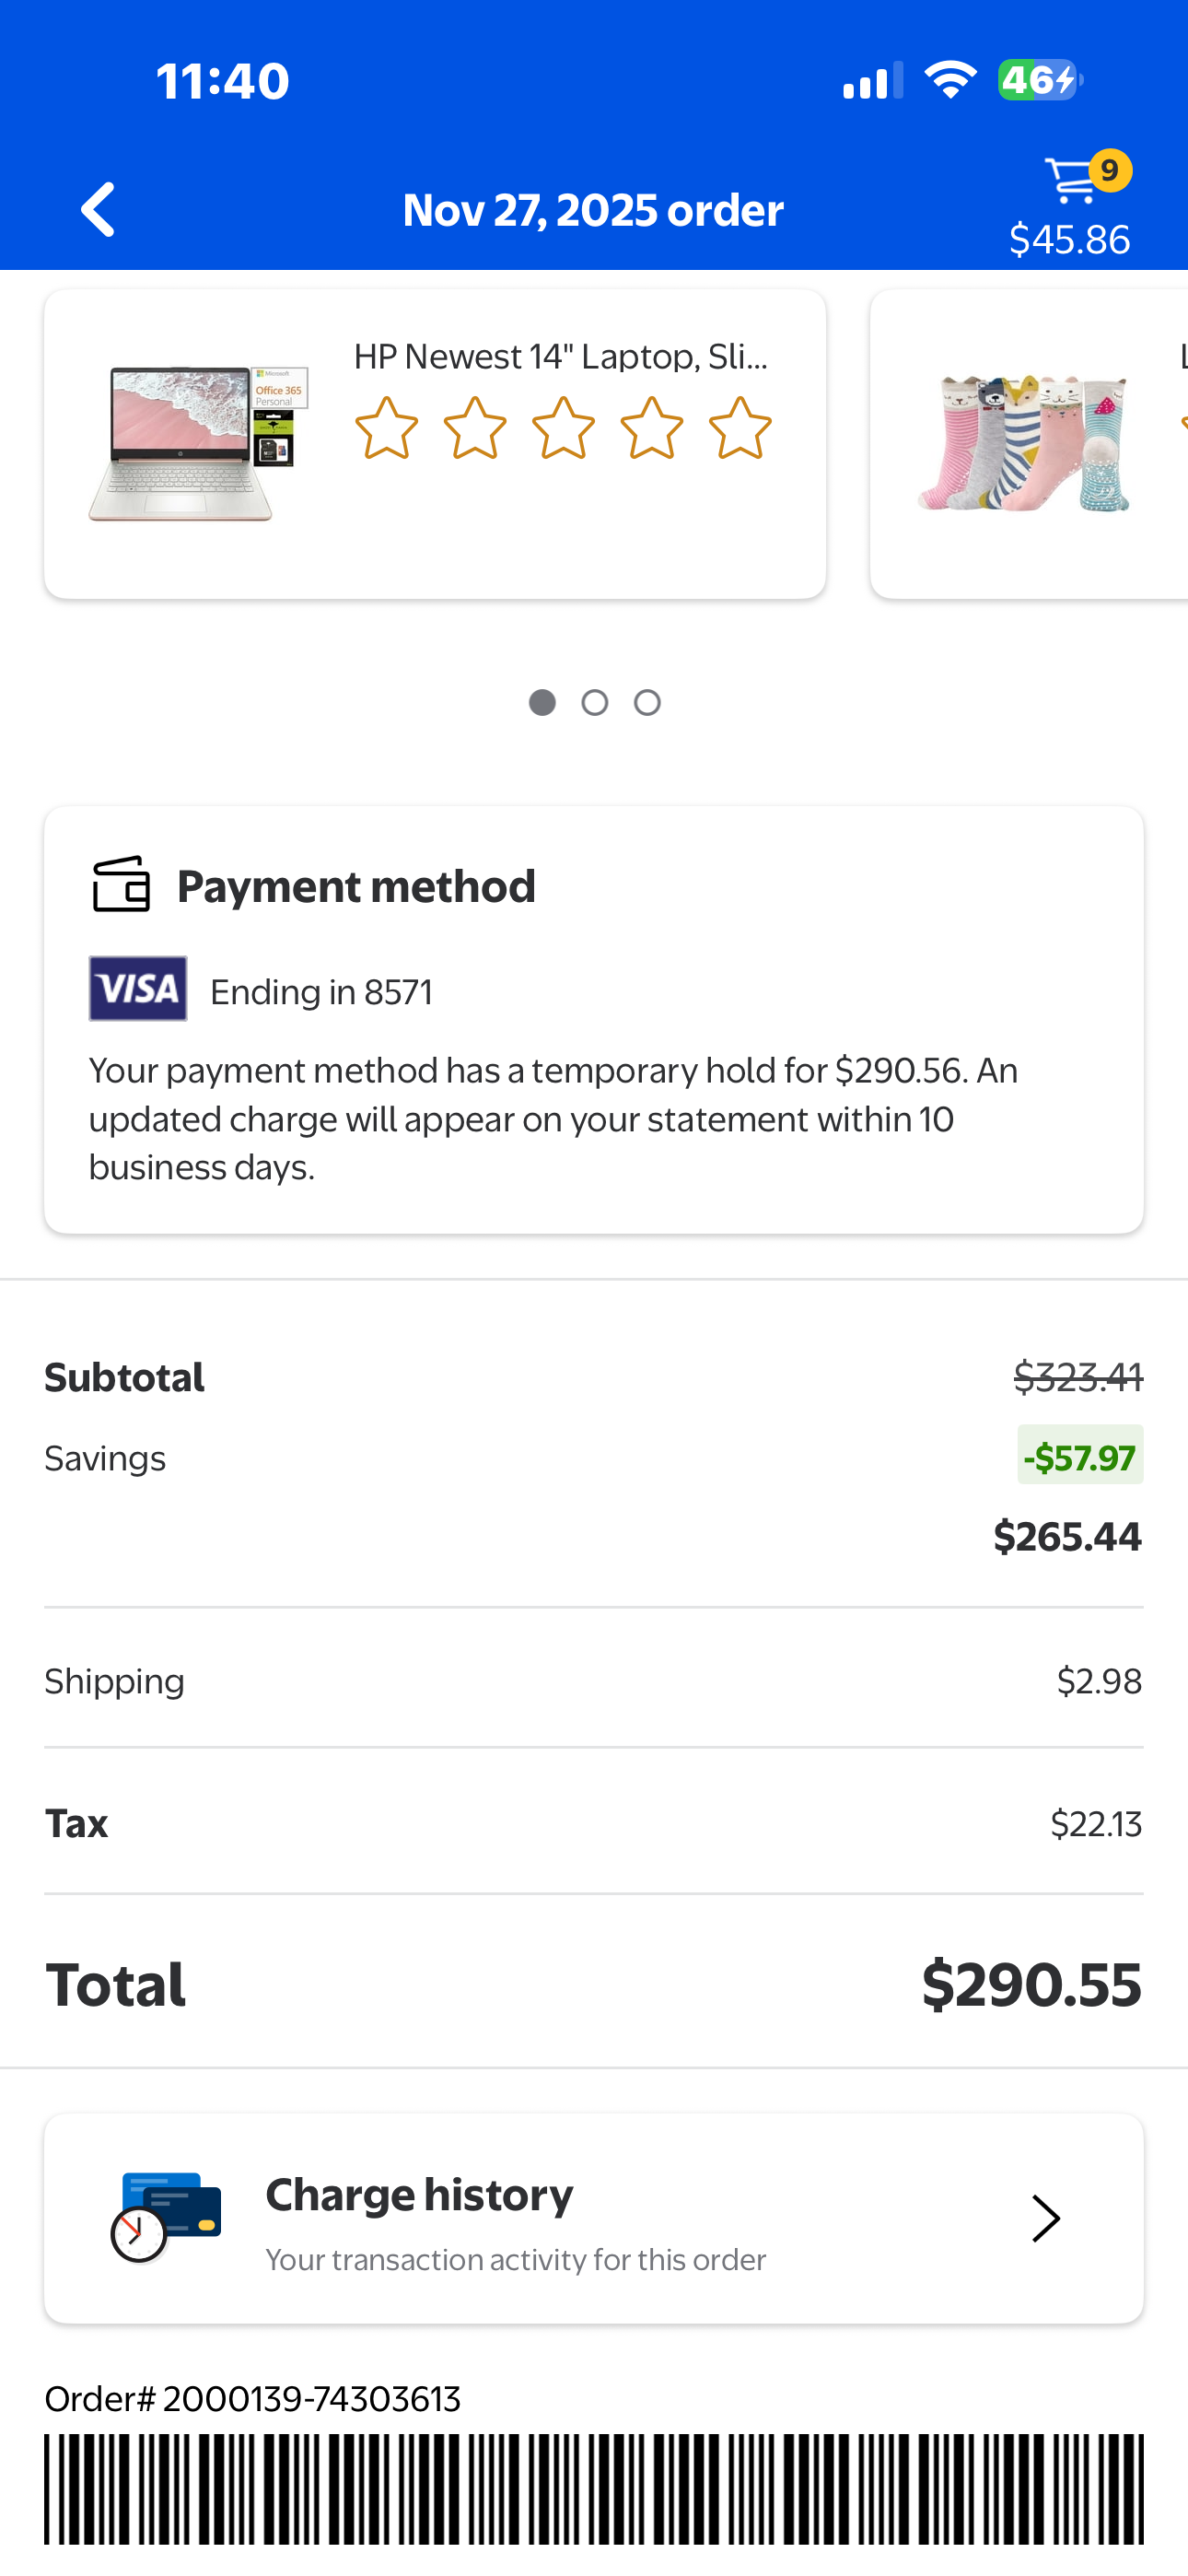Expand Charge history with the chevron arrow
This screenshot has height=2576, width=1188.
(x=1045, y=2218)
